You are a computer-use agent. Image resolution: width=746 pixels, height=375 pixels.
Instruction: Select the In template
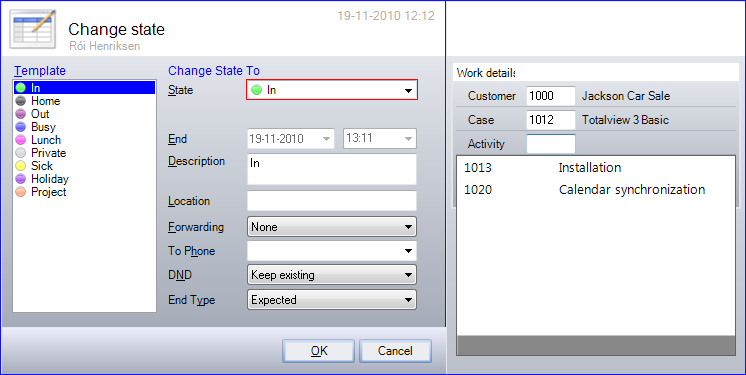84,88
